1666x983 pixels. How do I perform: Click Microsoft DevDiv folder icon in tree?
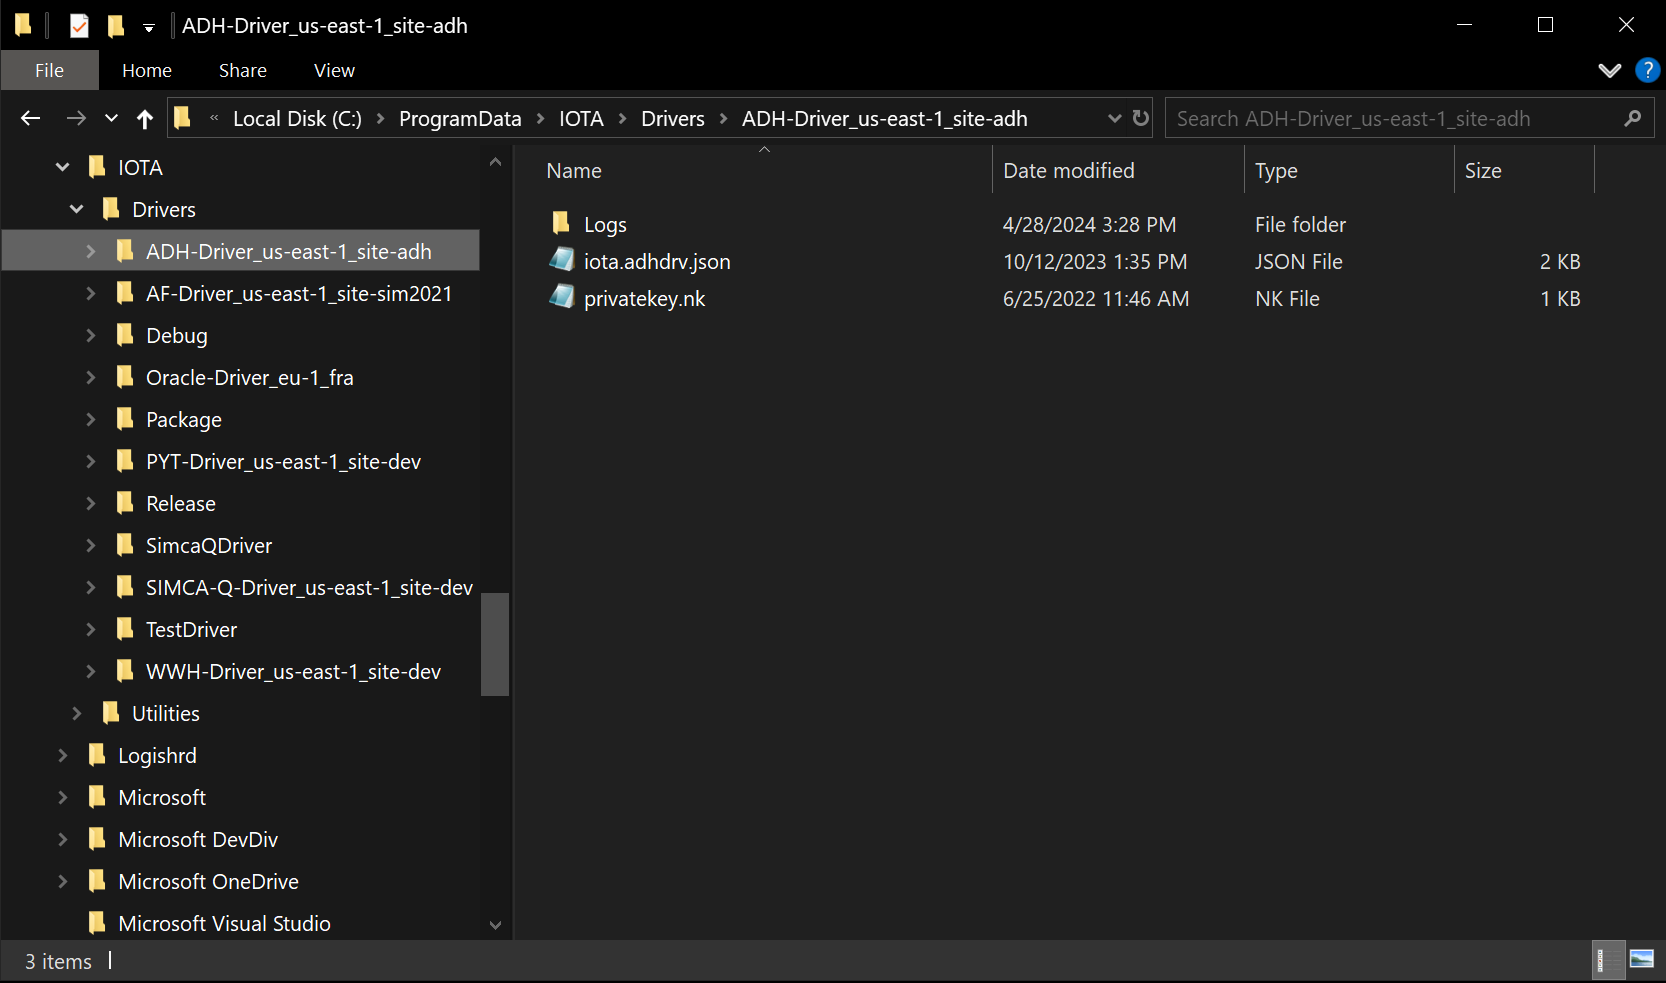(97, 838)
